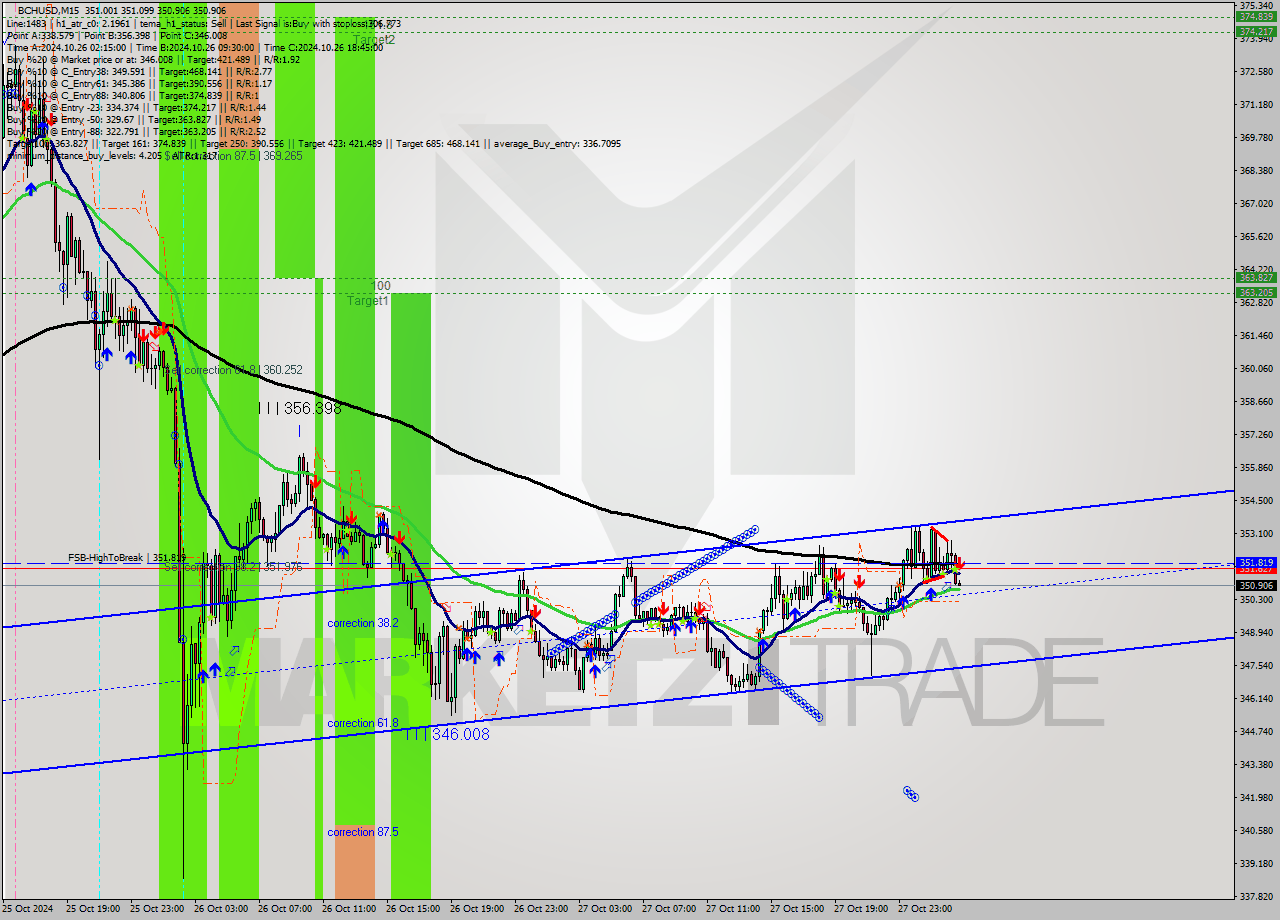Viewport: 1280px width, 920px height.
Task: Click the 375.340 price axis label
Action: point(1256,5)
